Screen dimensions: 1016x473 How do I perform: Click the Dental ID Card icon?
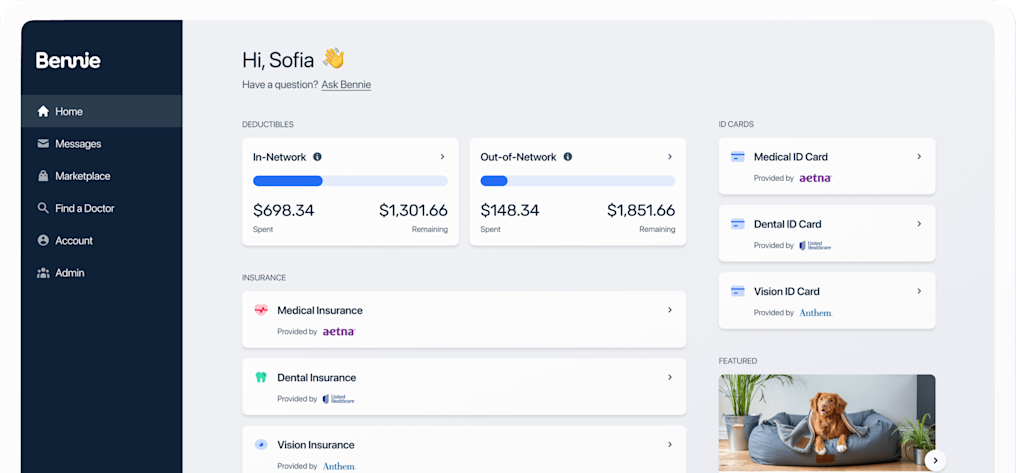tap(738, 224)
